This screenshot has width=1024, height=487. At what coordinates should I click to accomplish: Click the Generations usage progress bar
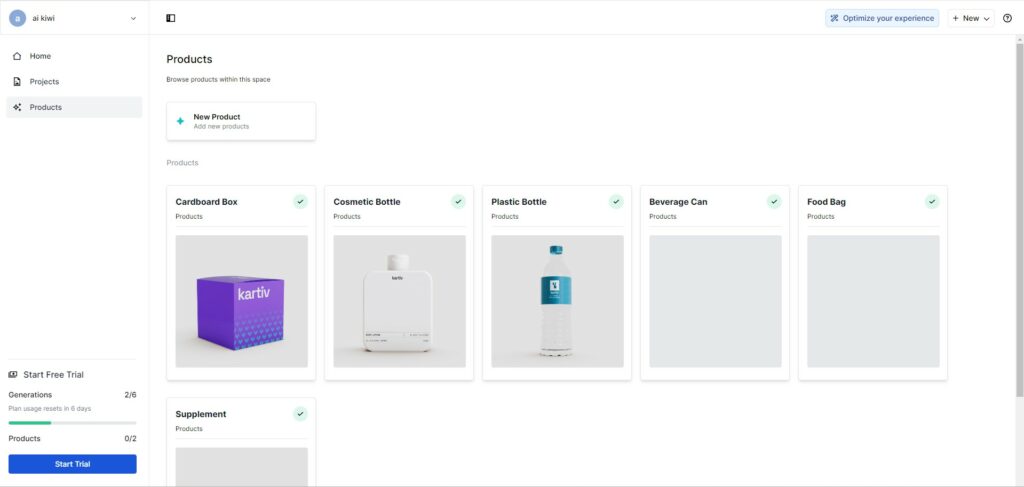(x=72, y=423)
